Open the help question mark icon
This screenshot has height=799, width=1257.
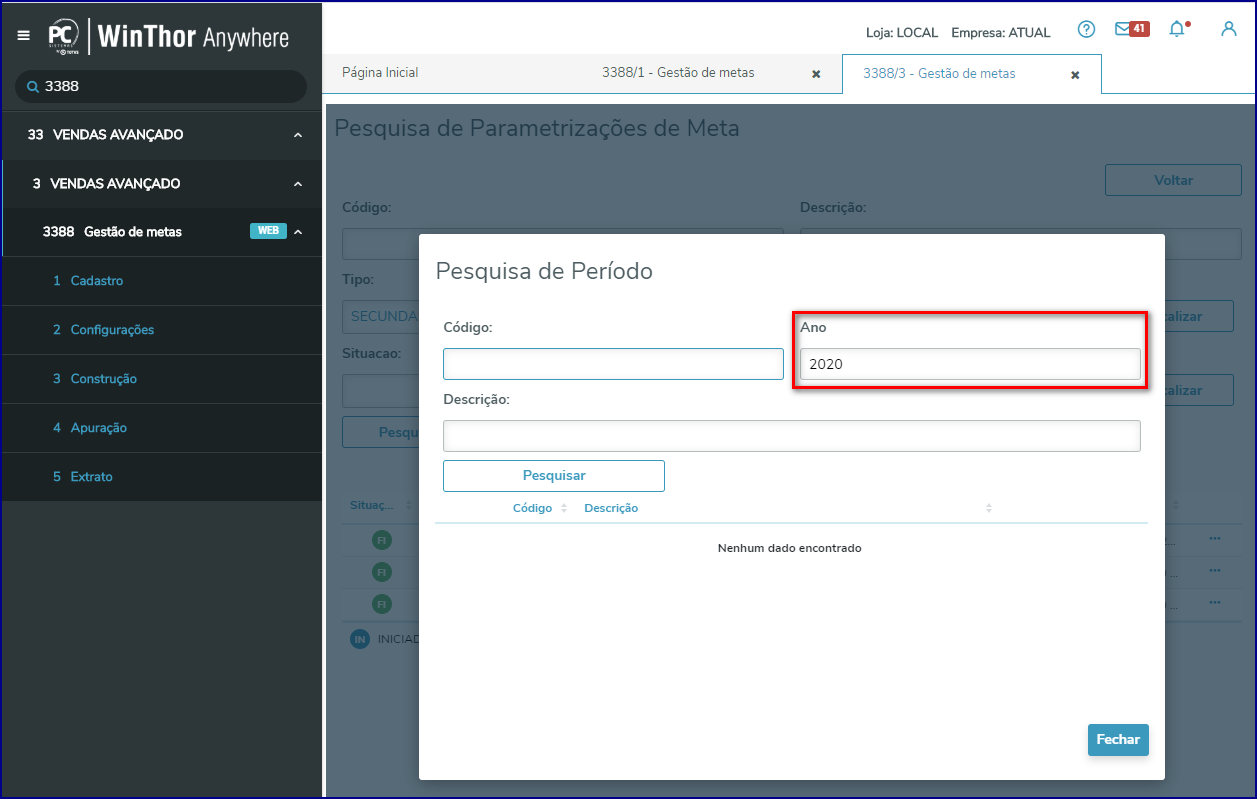pyautogui.click(x=1086, y=30)
